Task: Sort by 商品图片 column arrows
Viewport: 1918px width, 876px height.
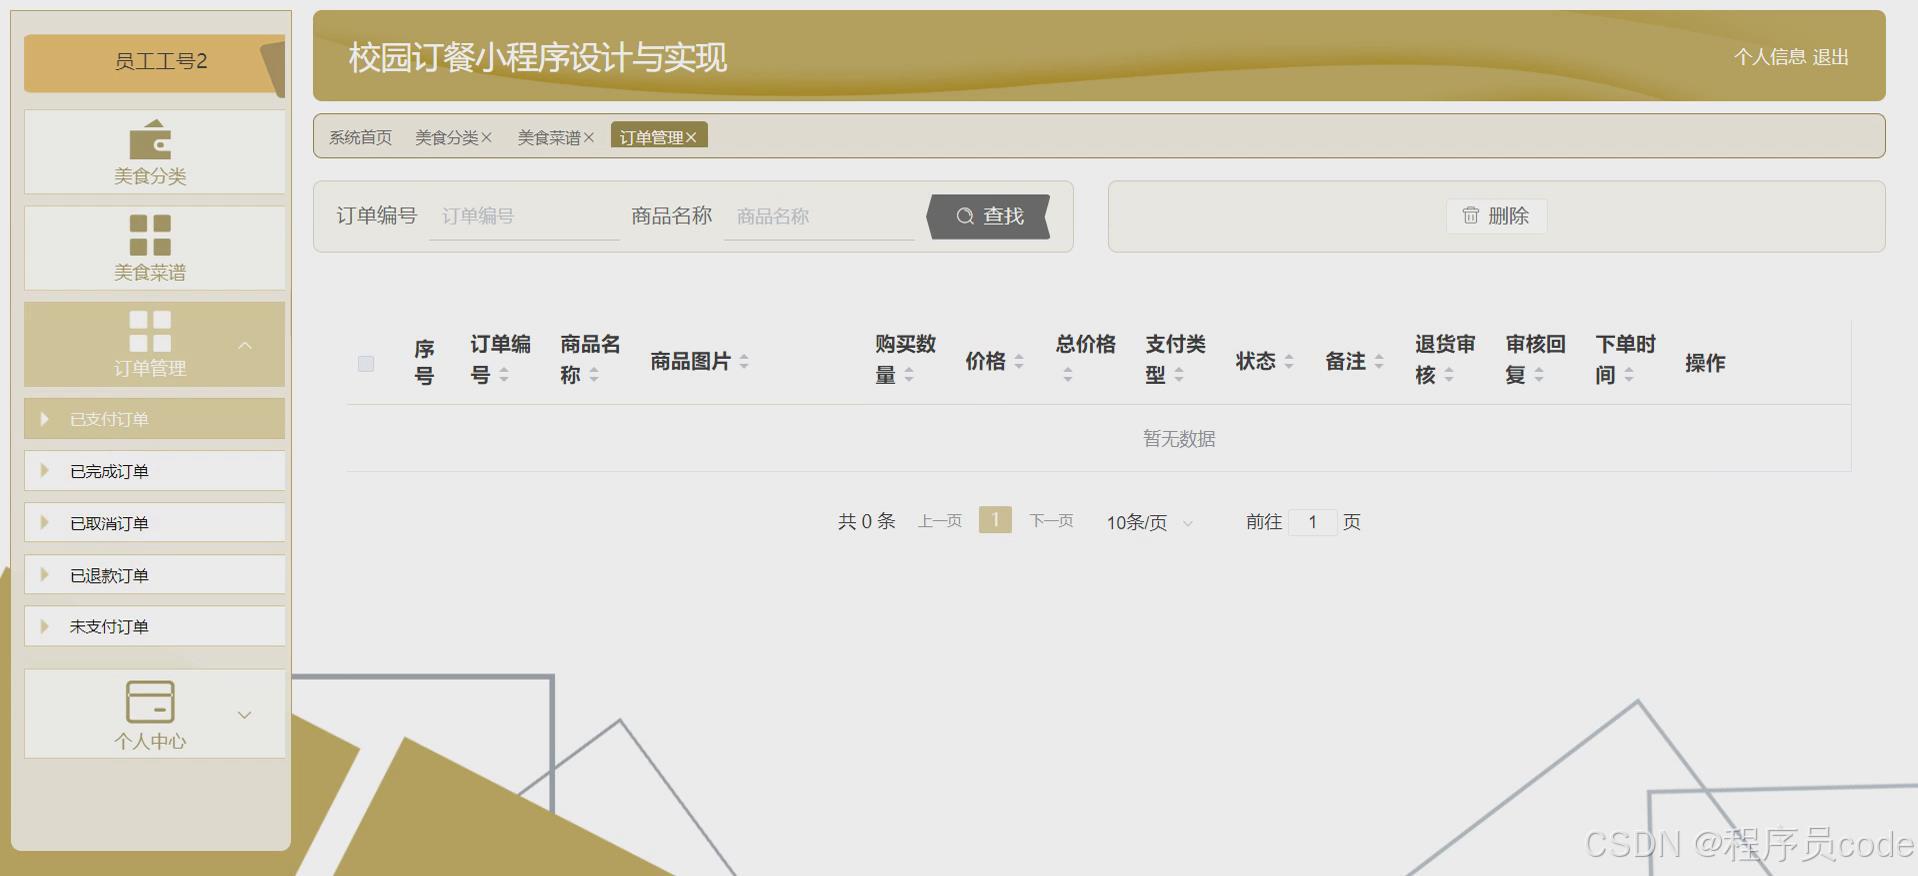Action: coord(744,362)
